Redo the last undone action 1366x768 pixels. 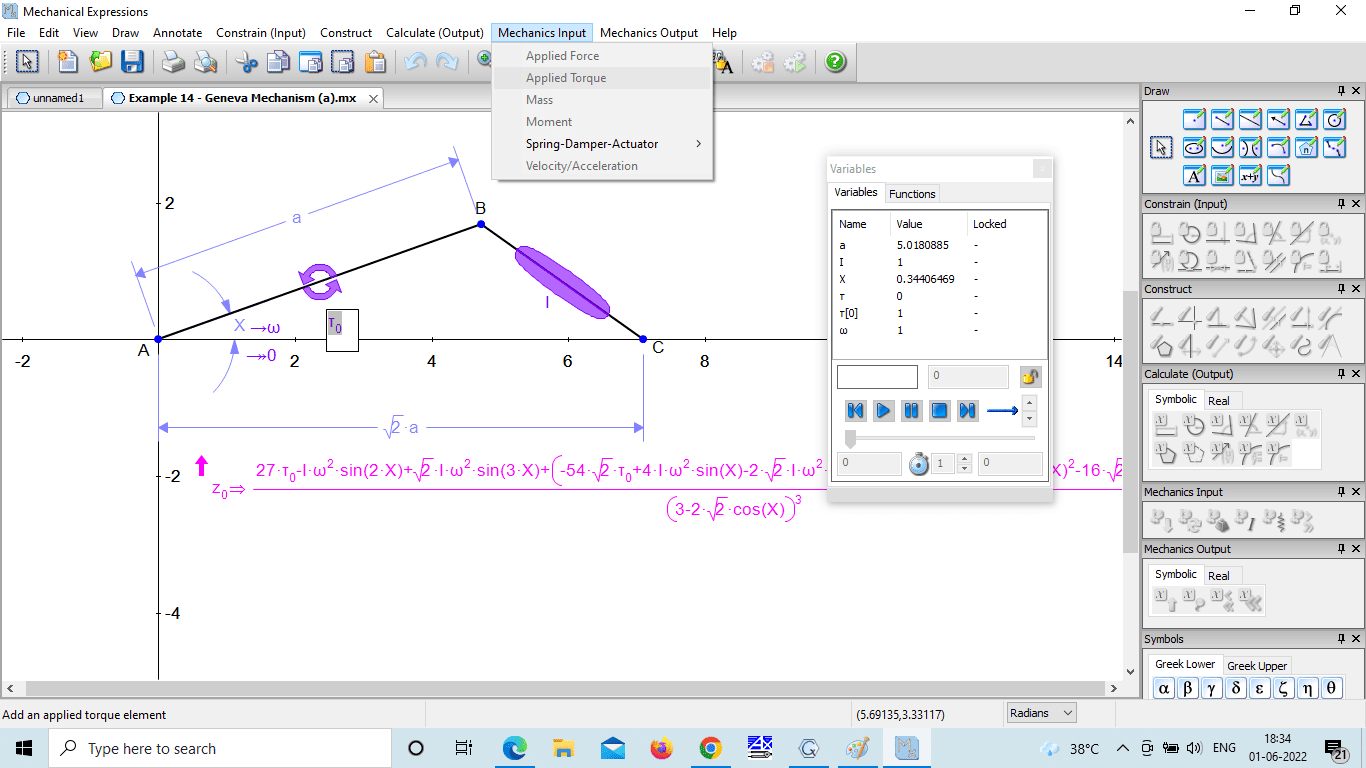447,62
